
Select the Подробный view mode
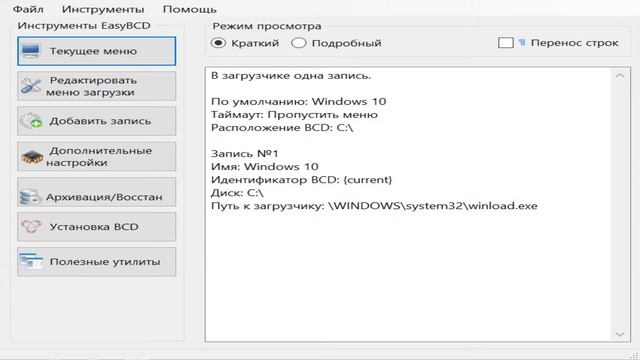[298, 42]
